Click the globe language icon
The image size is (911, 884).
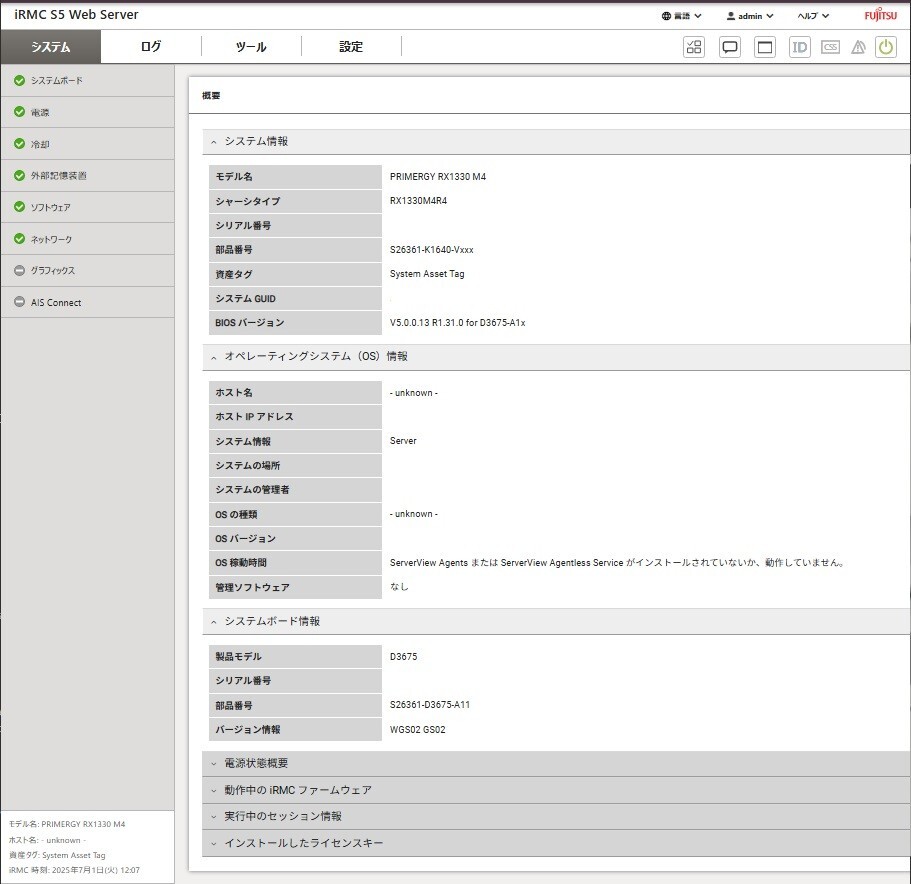point(666,16)
